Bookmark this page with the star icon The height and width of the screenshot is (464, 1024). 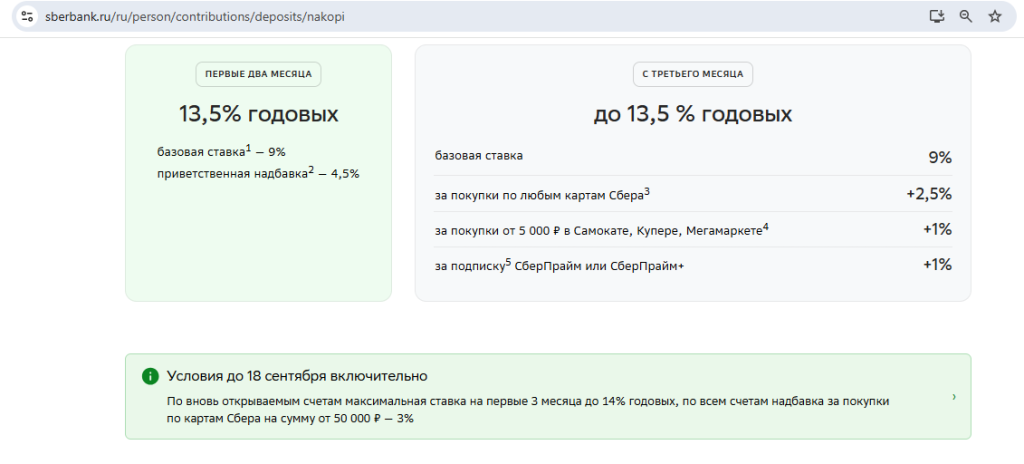click(x=994, y=17)
